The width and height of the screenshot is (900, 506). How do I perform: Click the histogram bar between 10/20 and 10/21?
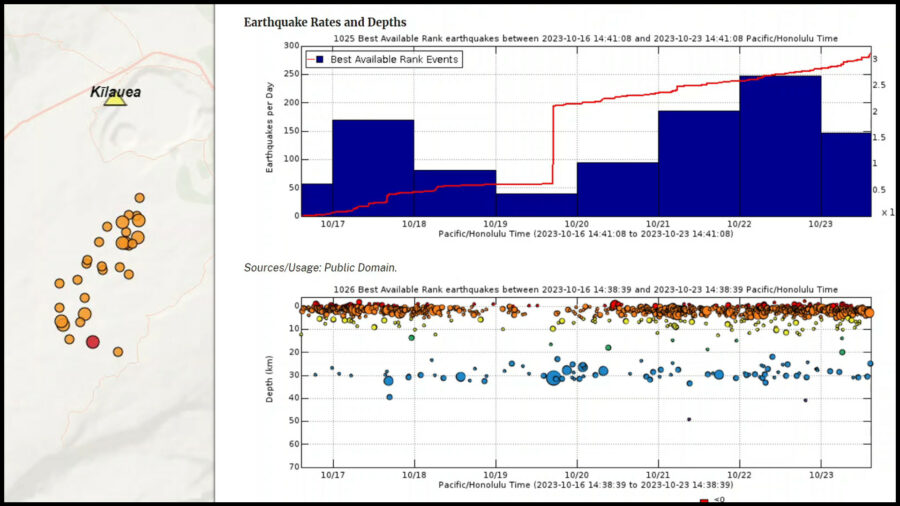pos(617,188)
